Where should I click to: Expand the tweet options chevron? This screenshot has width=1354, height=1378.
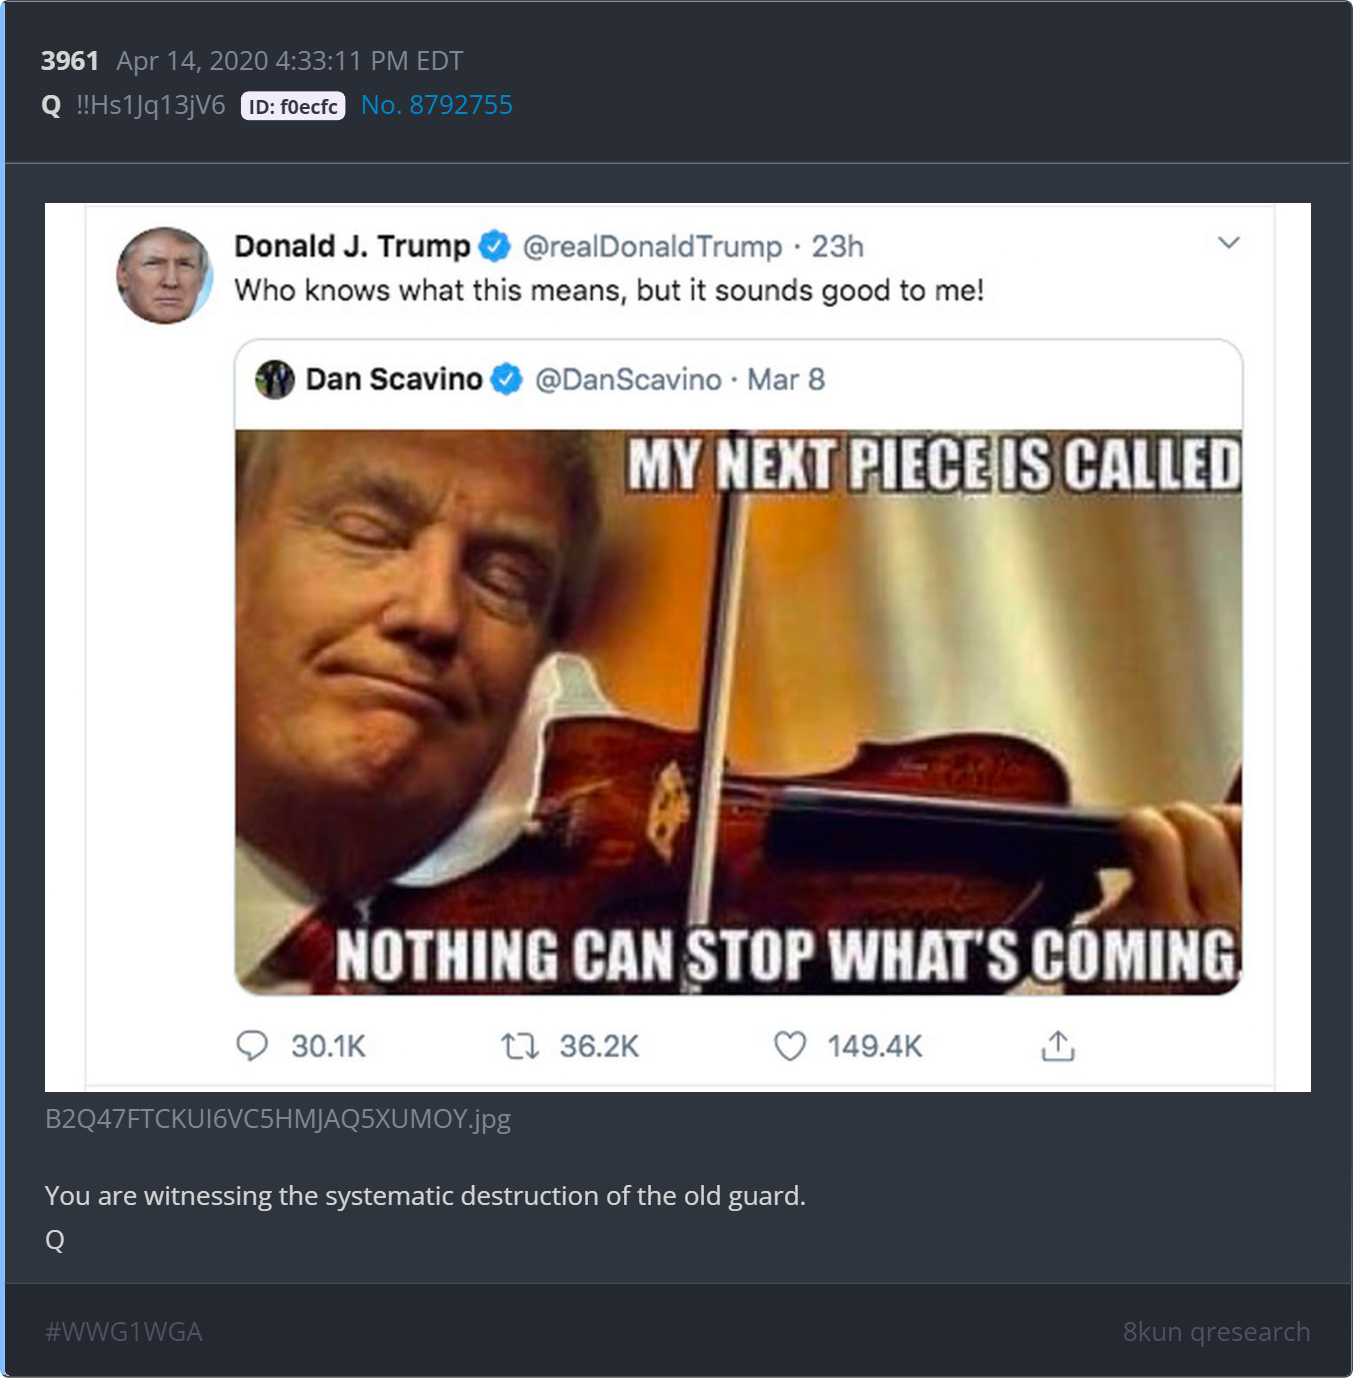[1229, 243]
